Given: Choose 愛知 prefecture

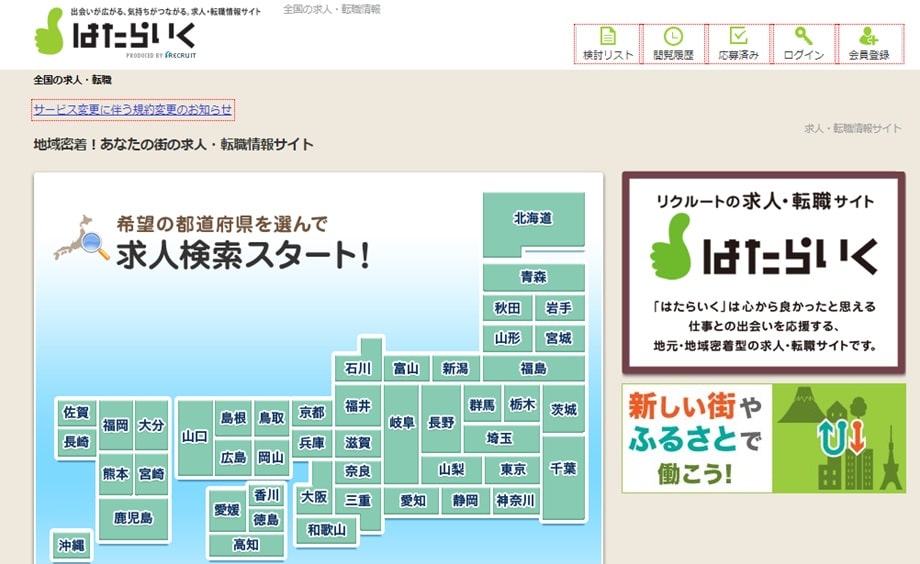Looking at the screenshot, I should point(413,501).
